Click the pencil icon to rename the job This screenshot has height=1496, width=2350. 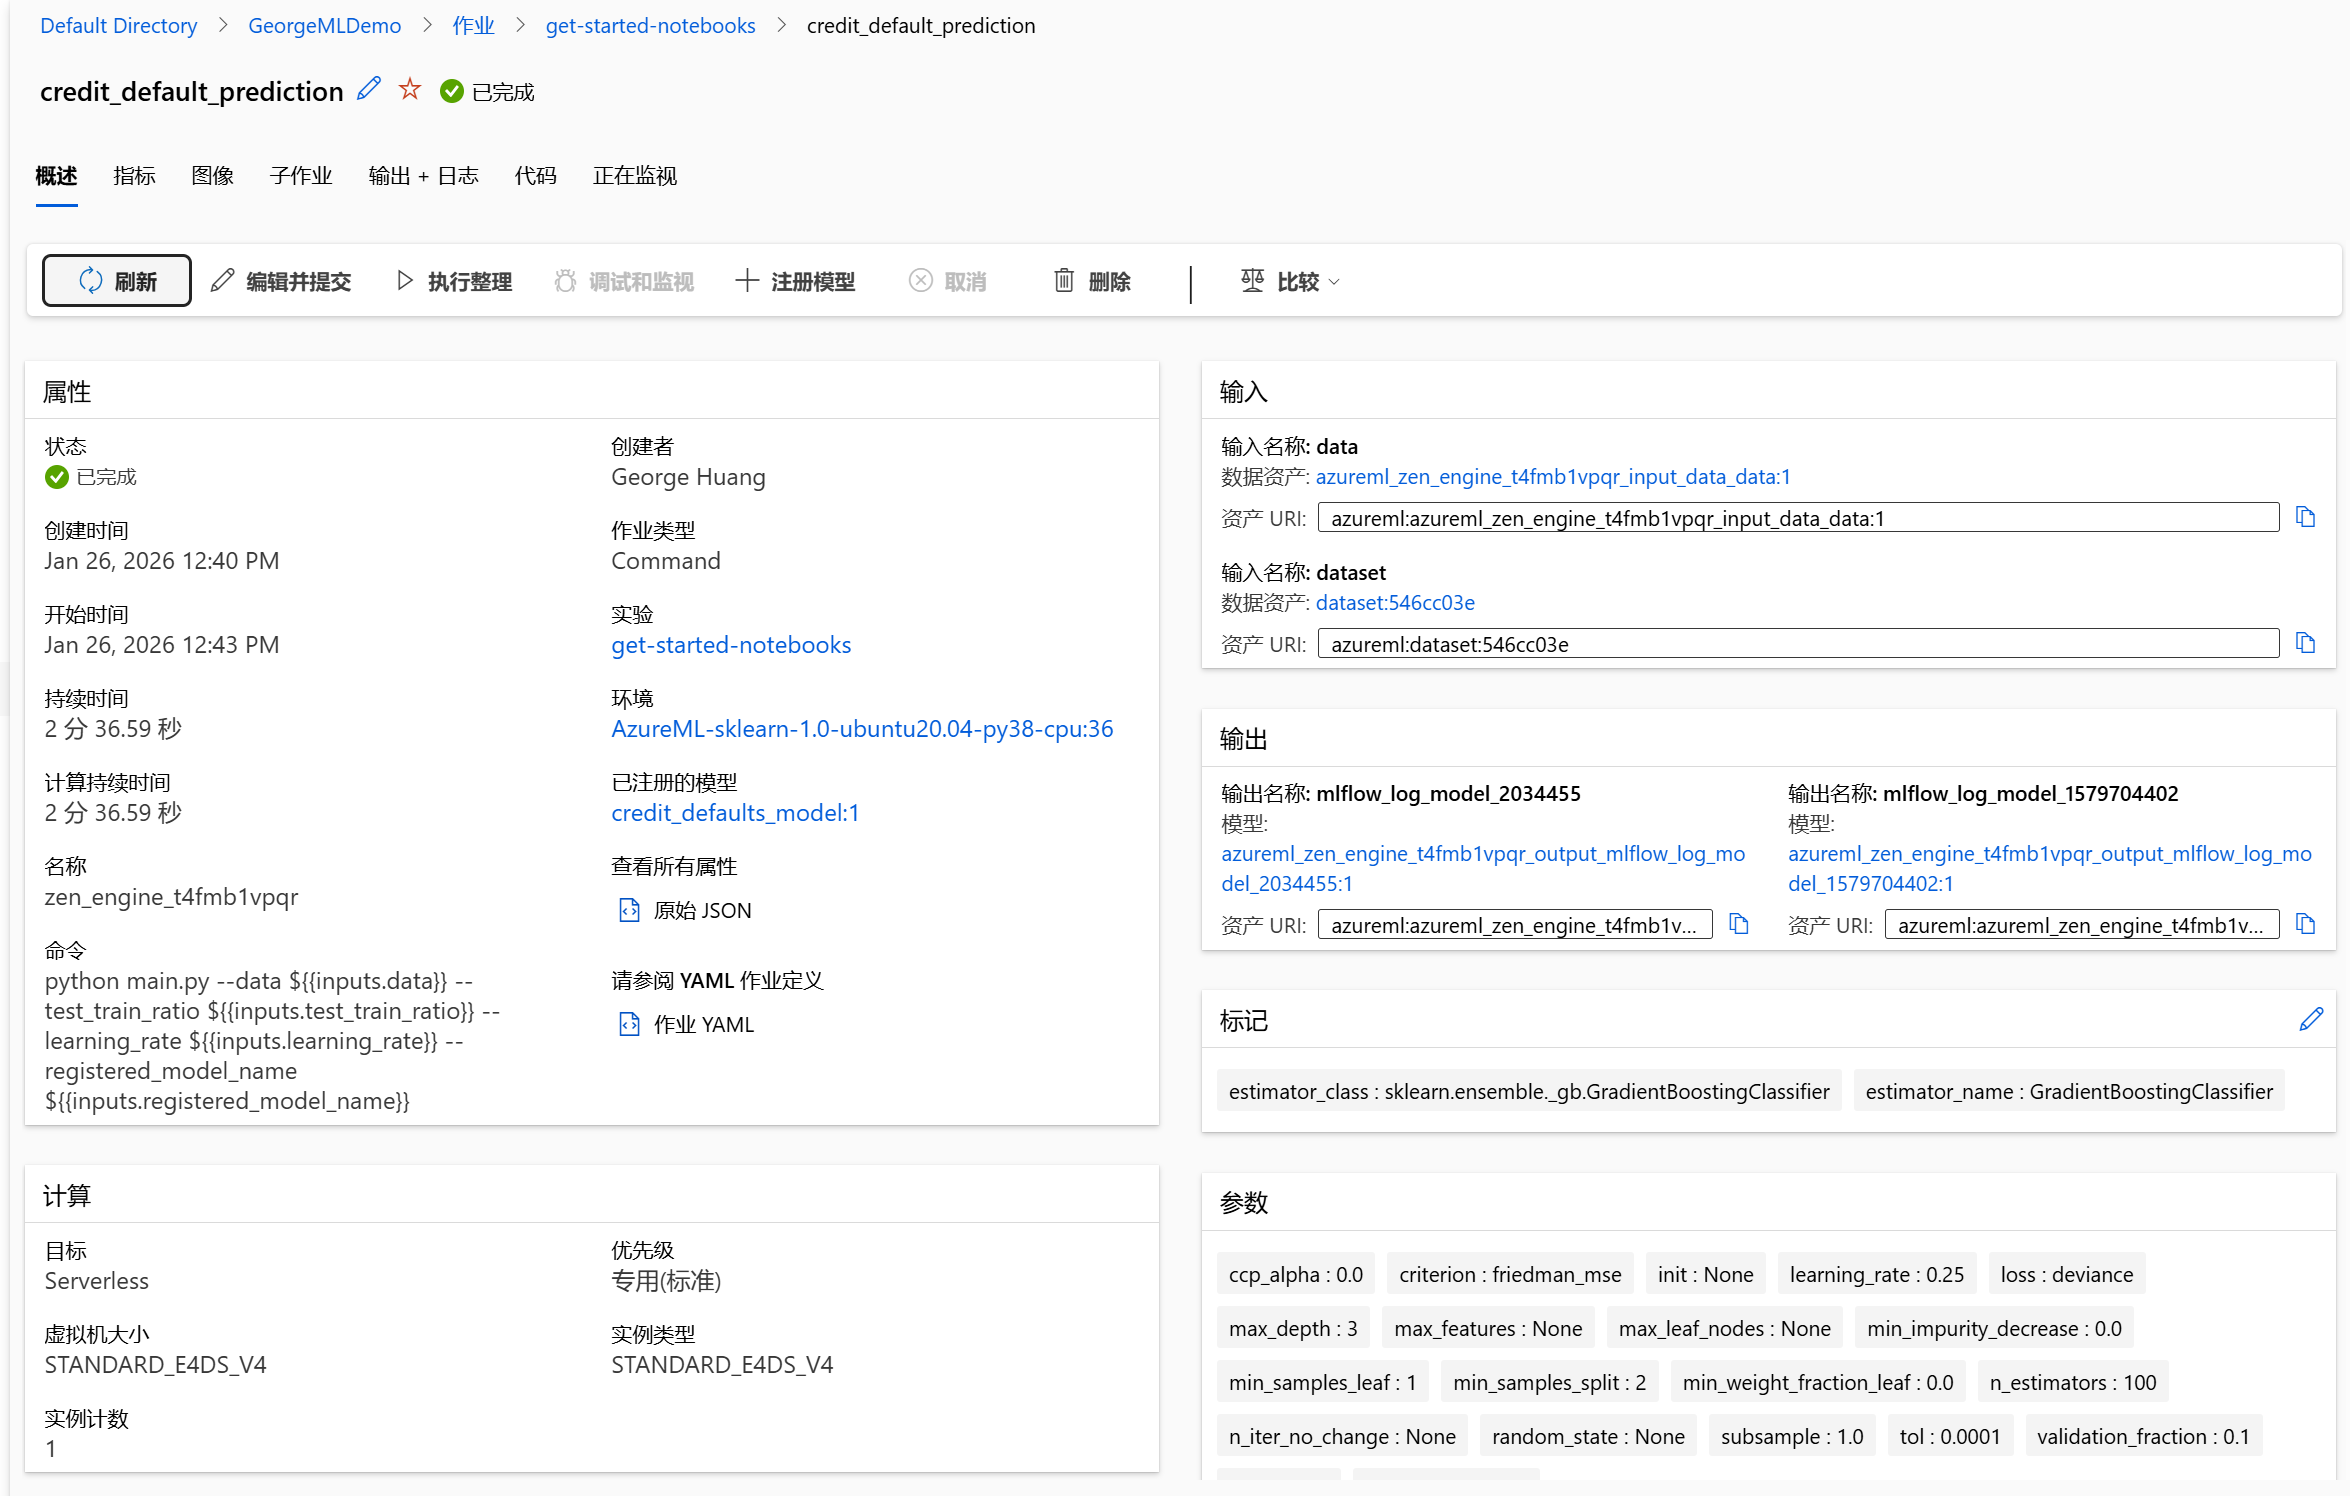[x=369, y=89]
